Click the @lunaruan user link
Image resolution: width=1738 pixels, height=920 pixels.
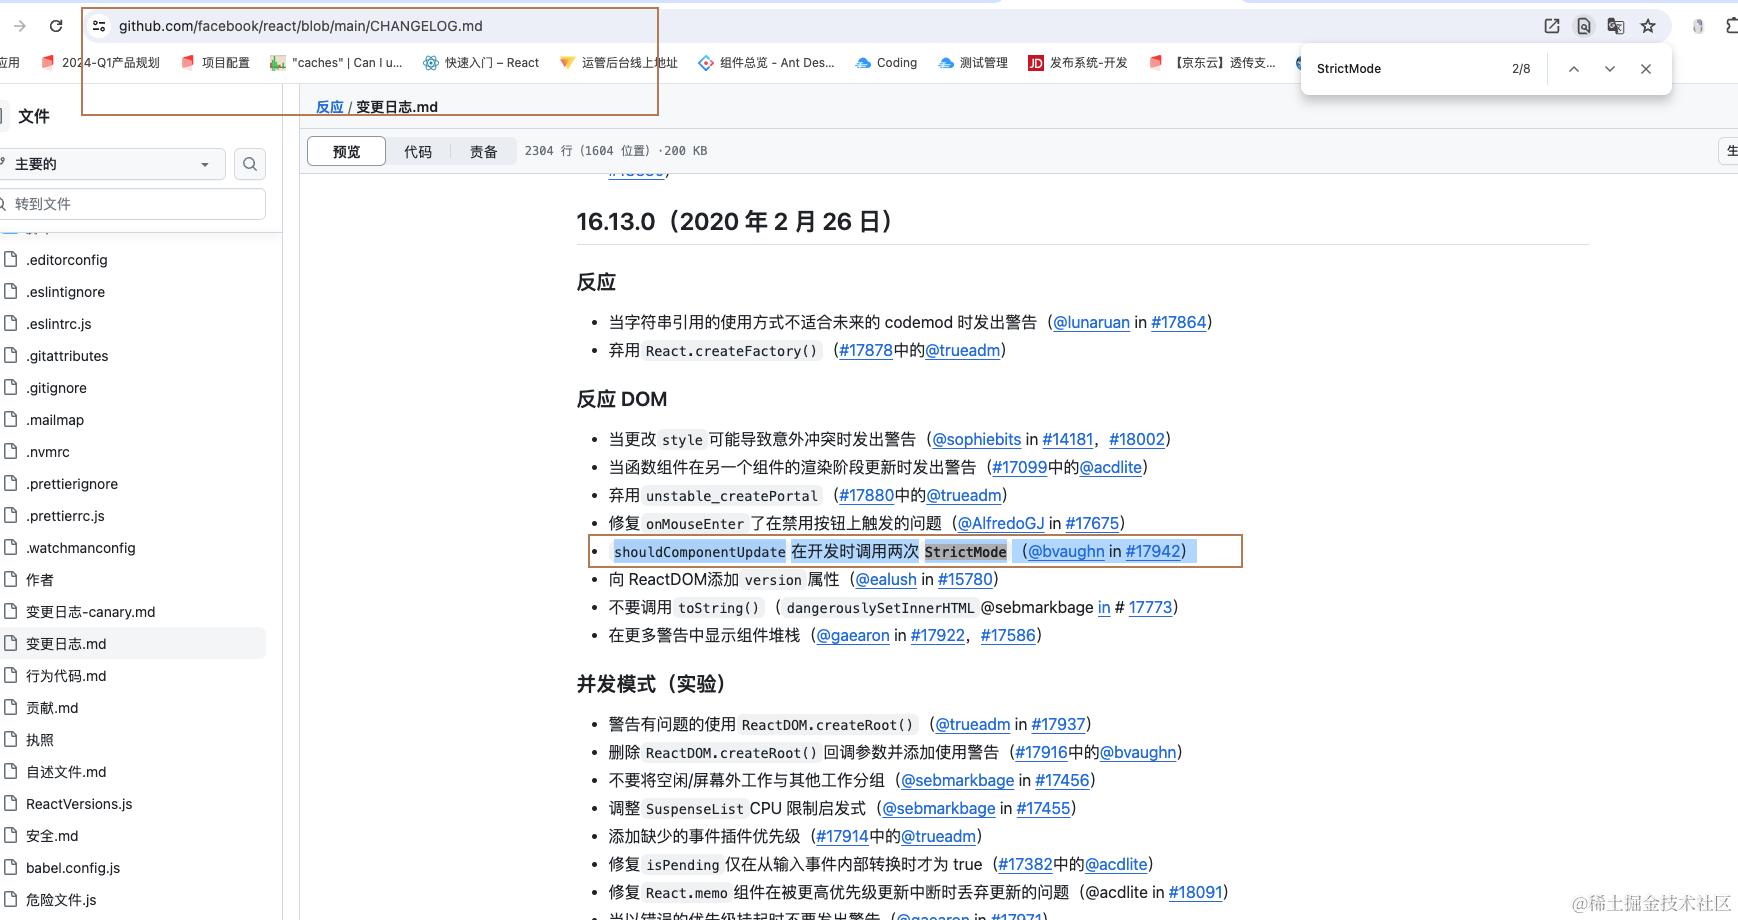(x=1091, y=322)
